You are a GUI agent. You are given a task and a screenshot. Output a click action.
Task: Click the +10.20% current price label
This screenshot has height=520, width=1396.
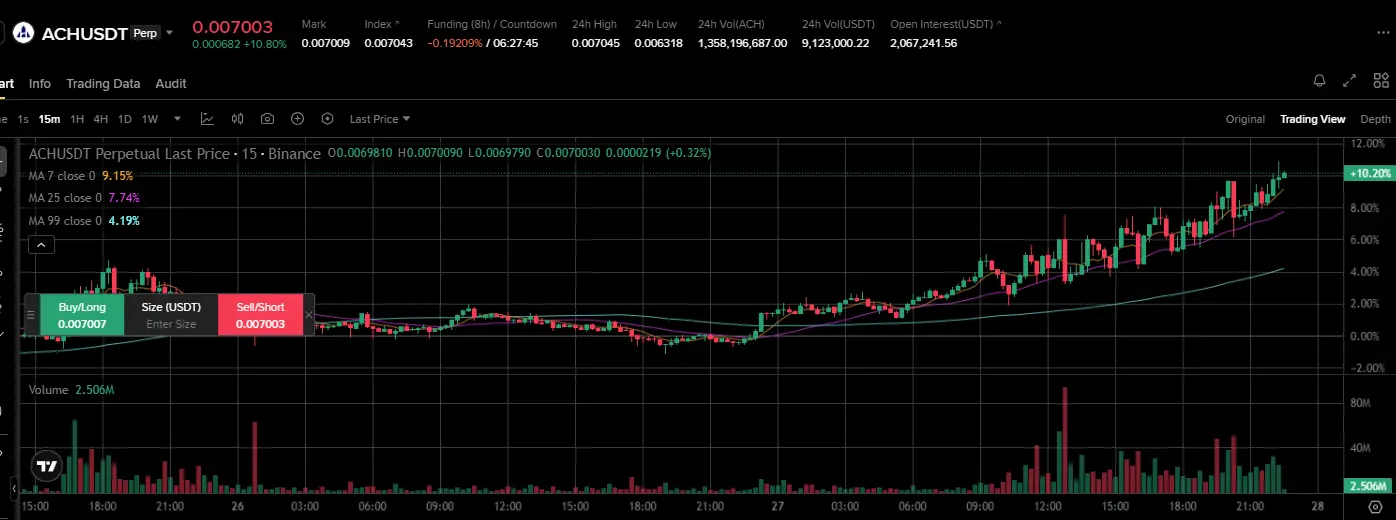click(x=1370, y=173)
